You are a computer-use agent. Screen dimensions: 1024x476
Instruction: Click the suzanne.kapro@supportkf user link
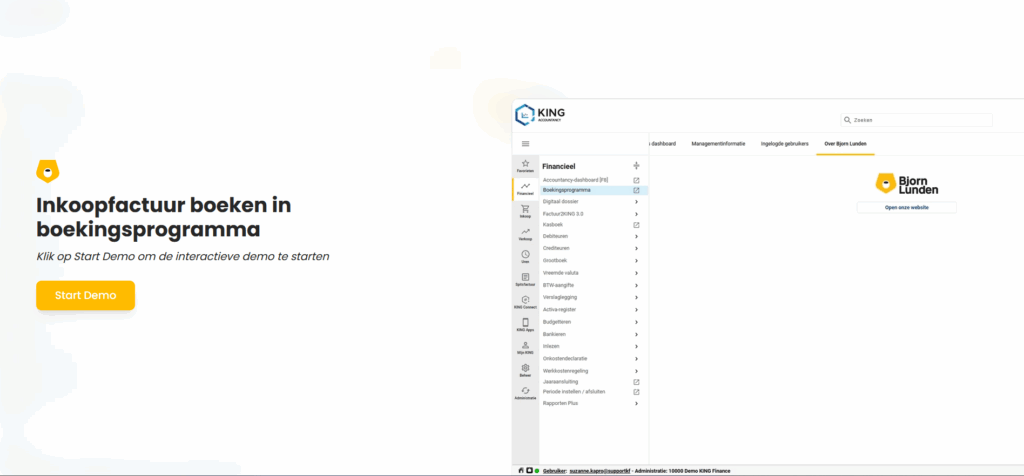598,471
